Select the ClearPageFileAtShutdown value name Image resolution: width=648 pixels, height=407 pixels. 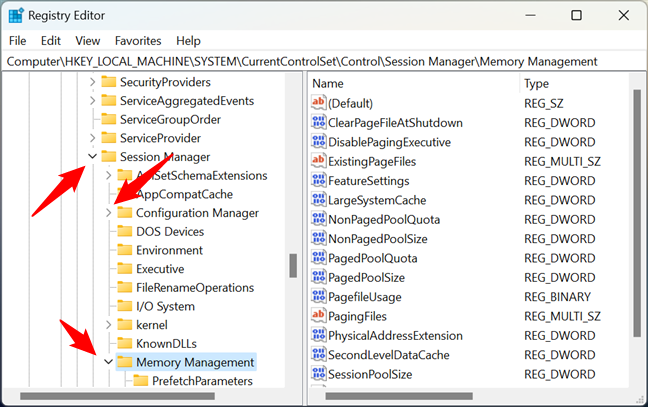(x=395, y=123)
